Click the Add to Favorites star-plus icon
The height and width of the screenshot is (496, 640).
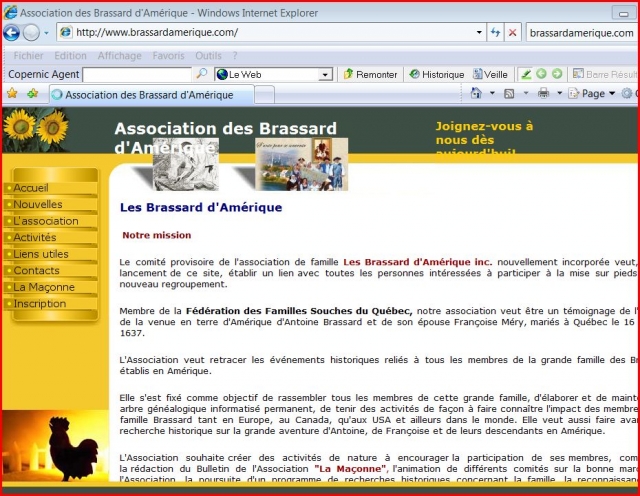(x=33, y=93)
